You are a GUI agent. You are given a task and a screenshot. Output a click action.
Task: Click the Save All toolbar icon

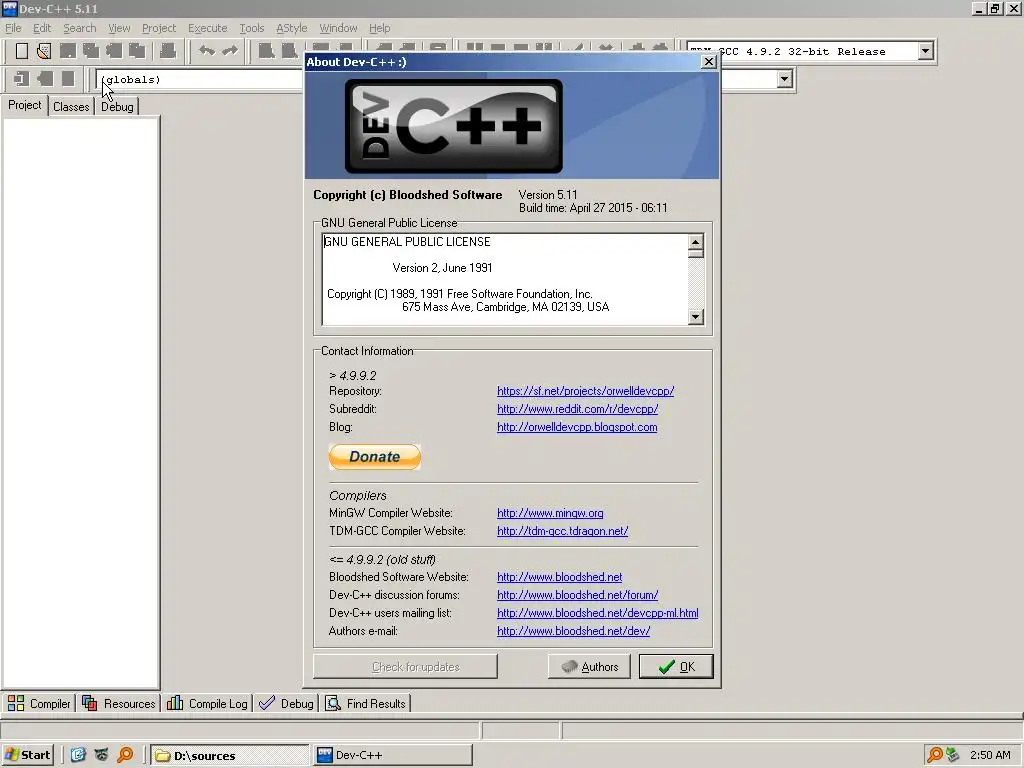tap(91, 51)
